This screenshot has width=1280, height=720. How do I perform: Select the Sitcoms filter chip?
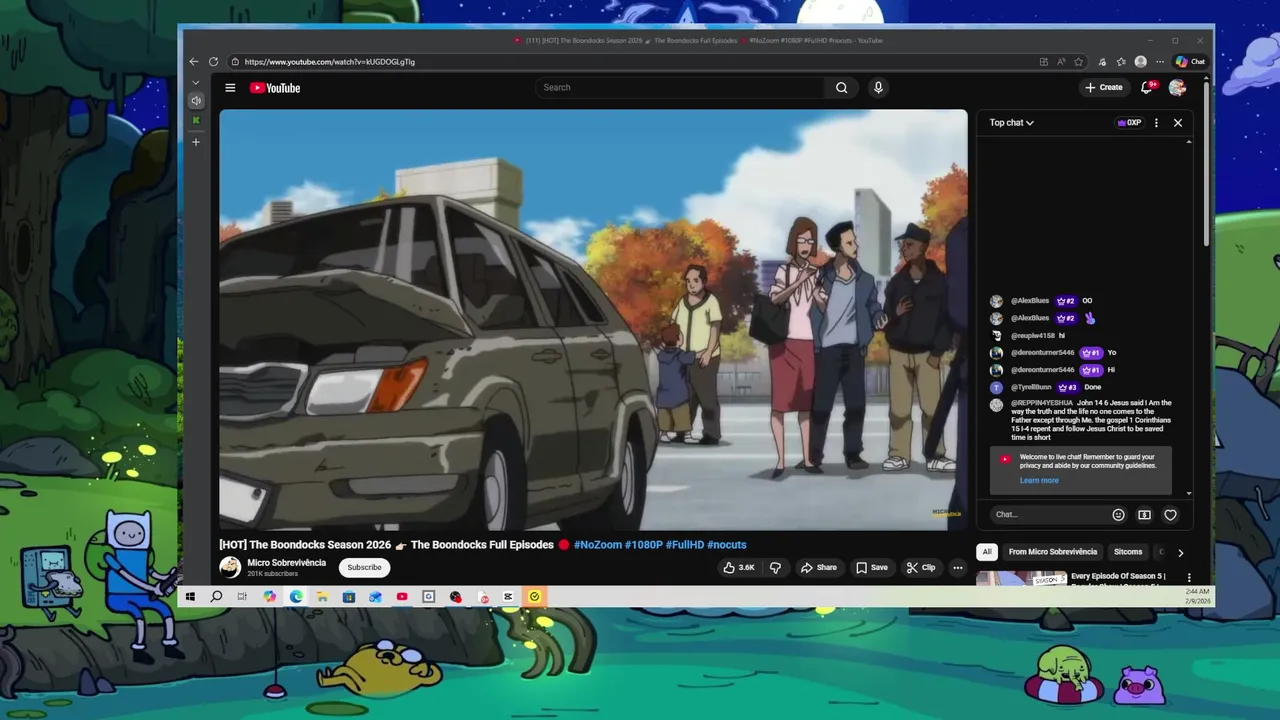point(1128,552)
